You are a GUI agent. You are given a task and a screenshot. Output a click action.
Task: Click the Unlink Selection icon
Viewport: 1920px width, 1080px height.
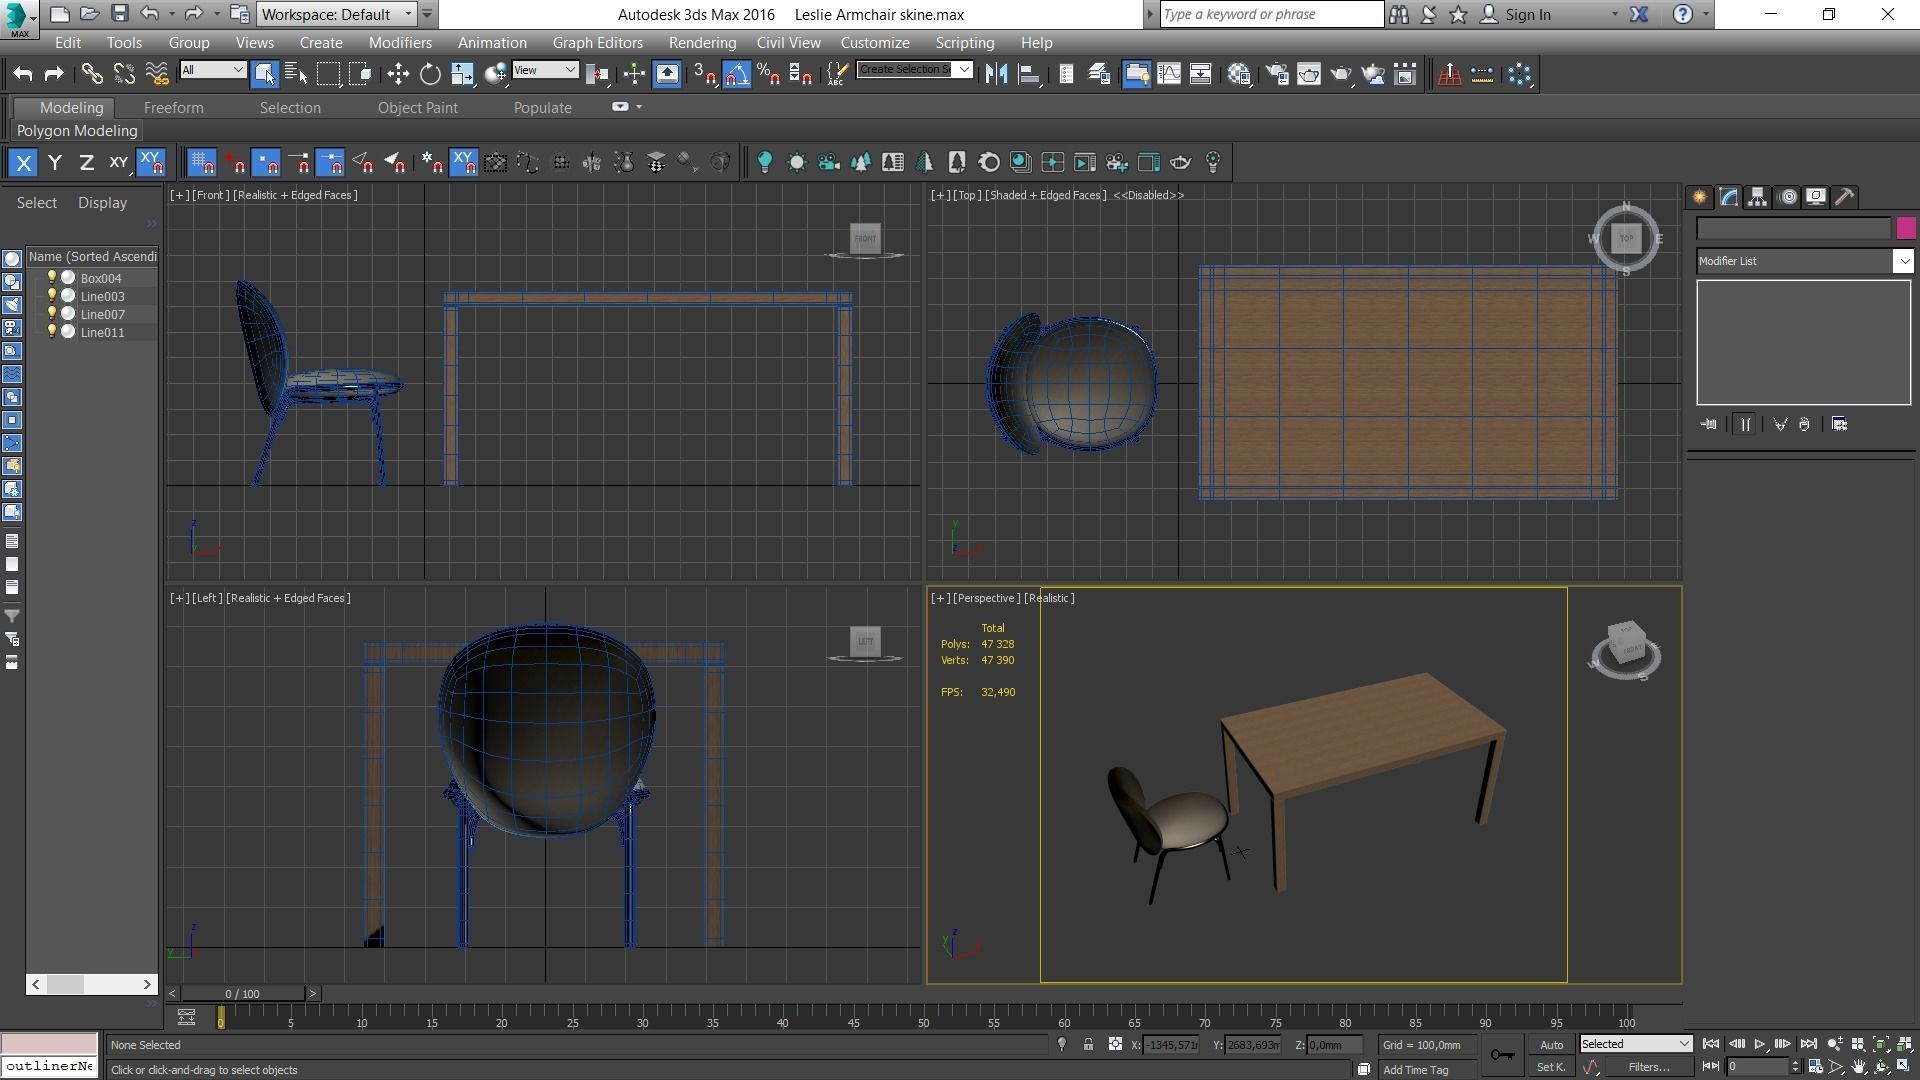[124, 74]
